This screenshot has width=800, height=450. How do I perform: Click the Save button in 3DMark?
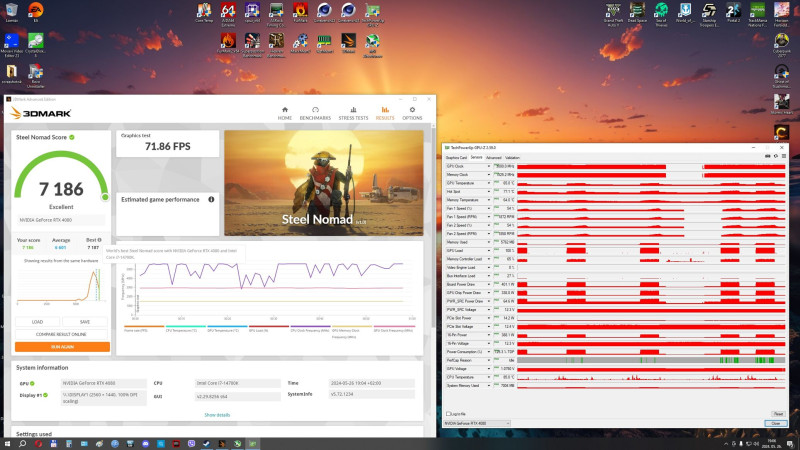85,322
